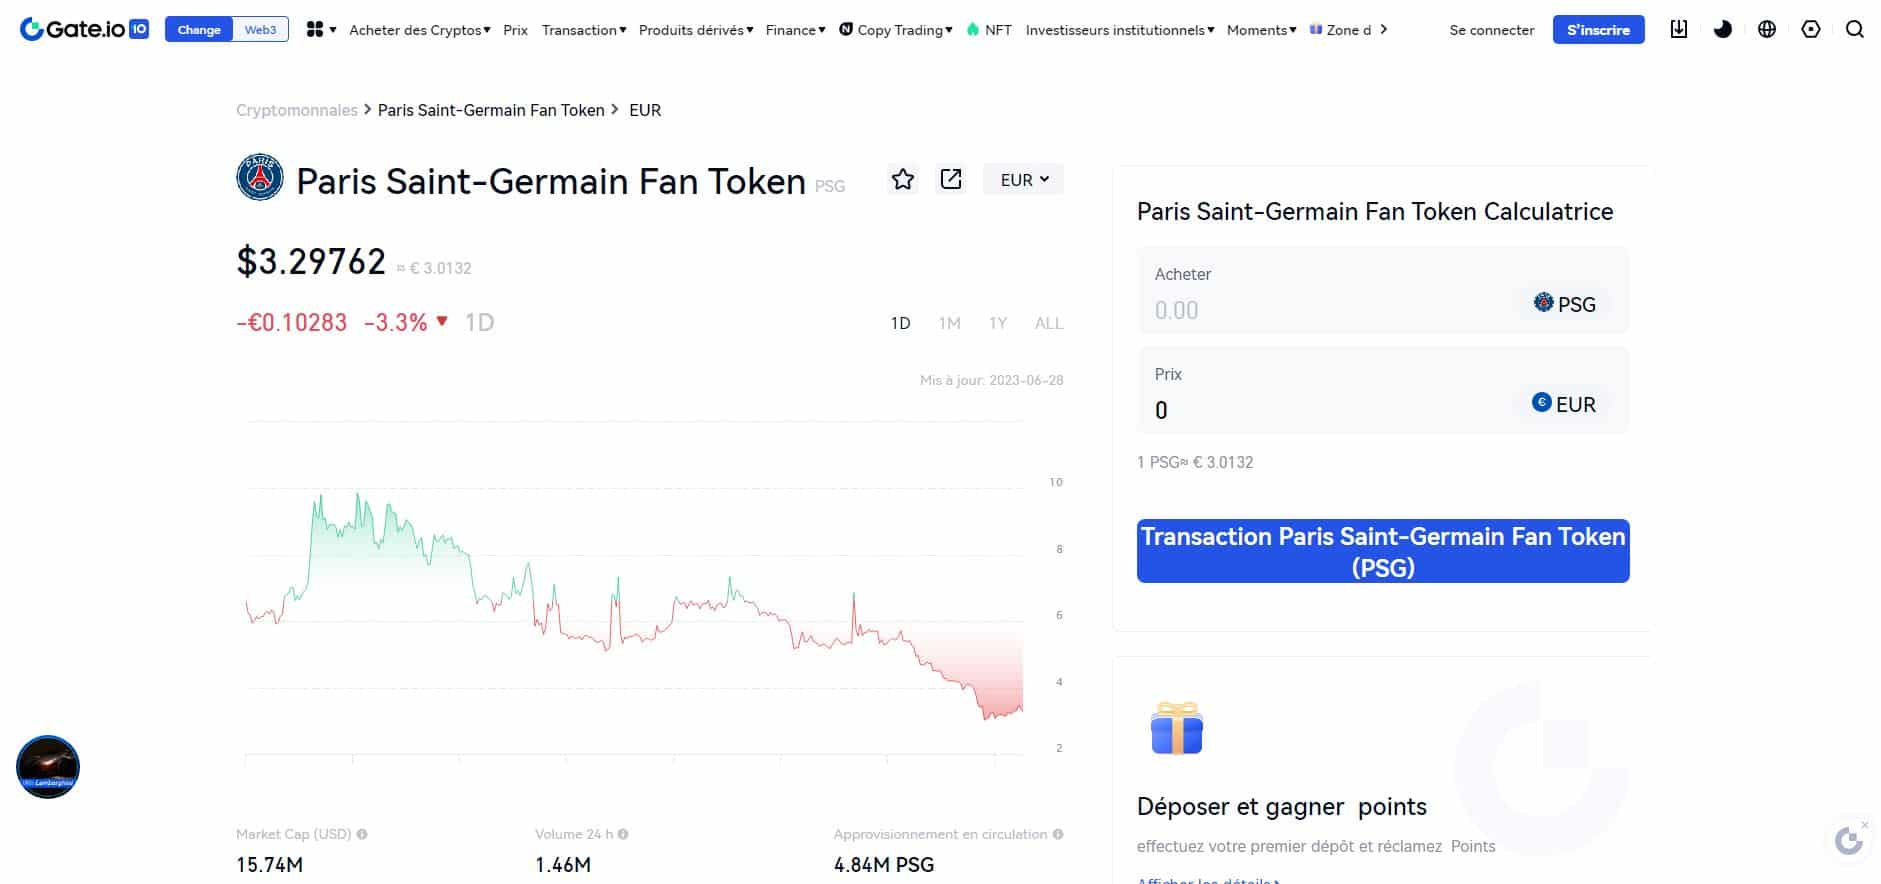The width and height of the screenshot is (1881, 884).
Task: Click the search magnifier icon
Action: pos(1855,29)
